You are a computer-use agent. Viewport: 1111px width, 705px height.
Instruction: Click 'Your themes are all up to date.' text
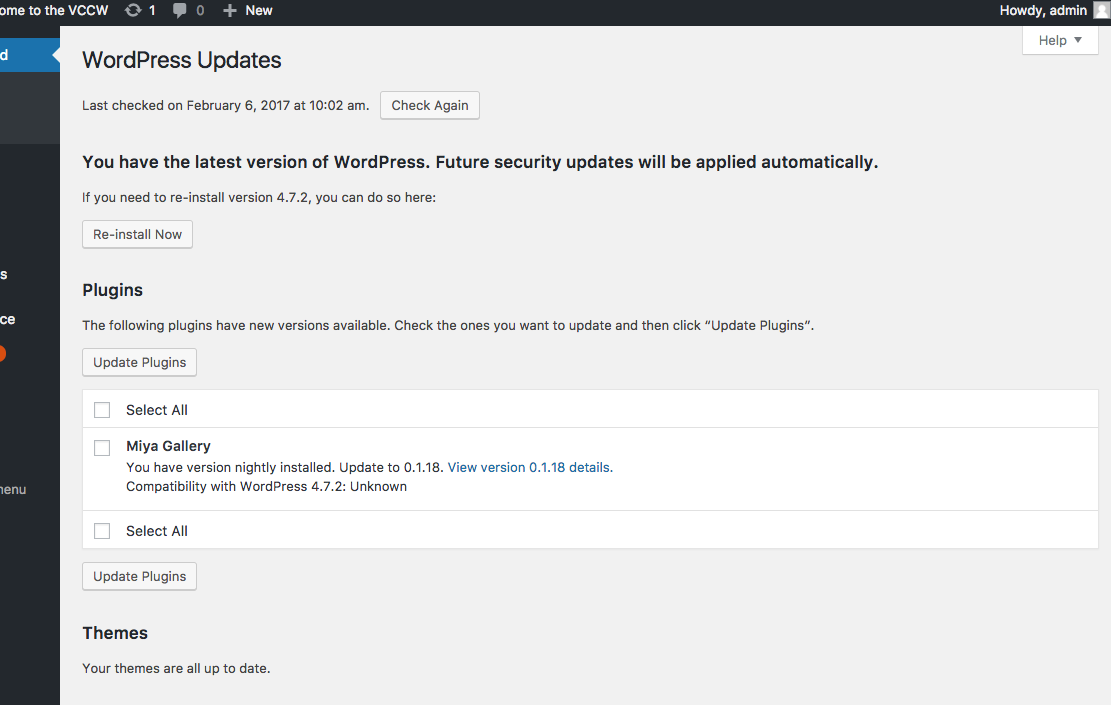[176, 668]
